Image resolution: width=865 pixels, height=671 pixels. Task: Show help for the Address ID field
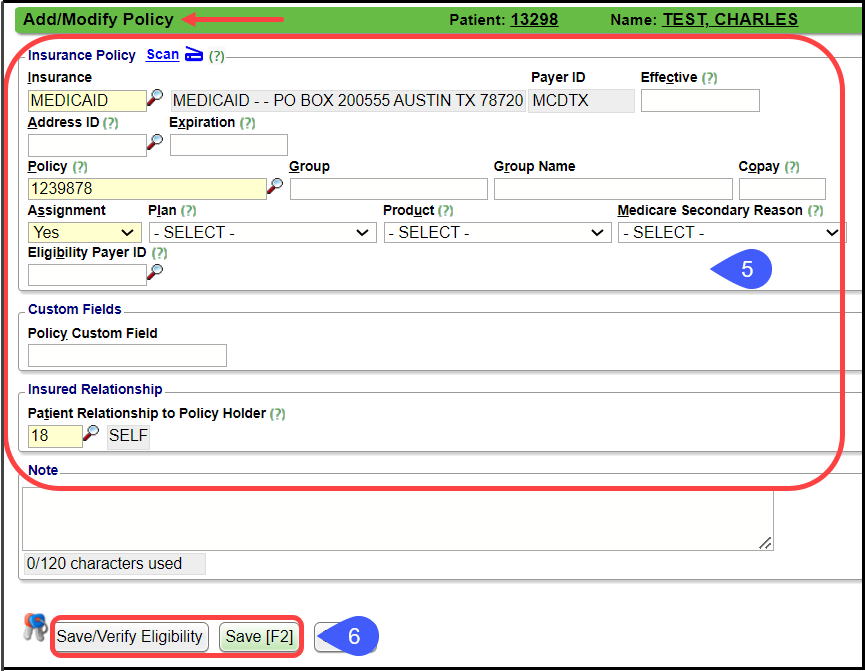click(110, 123)
